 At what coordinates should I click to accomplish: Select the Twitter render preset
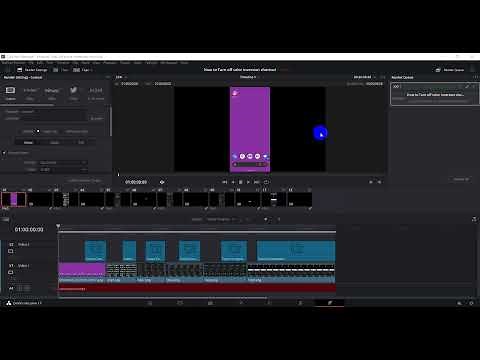pos(73,93)
